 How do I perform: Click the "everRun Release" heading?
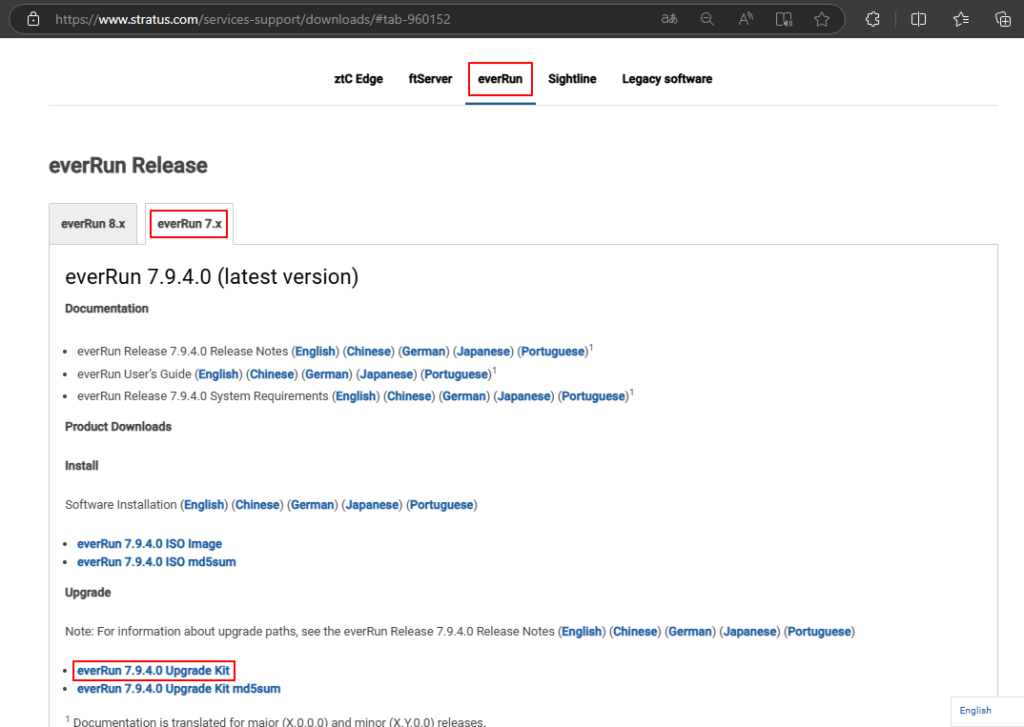128,165
